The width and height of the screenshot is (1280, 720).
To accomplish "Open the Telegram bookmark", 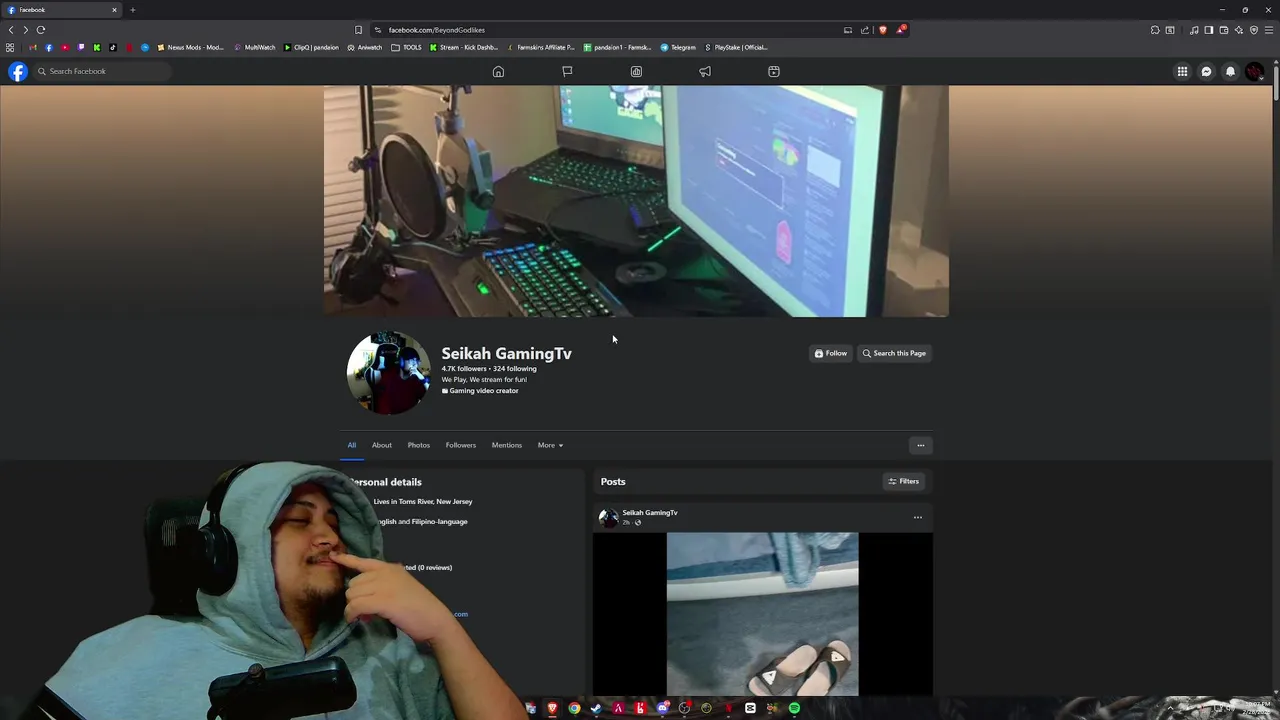I will point(678,47).
